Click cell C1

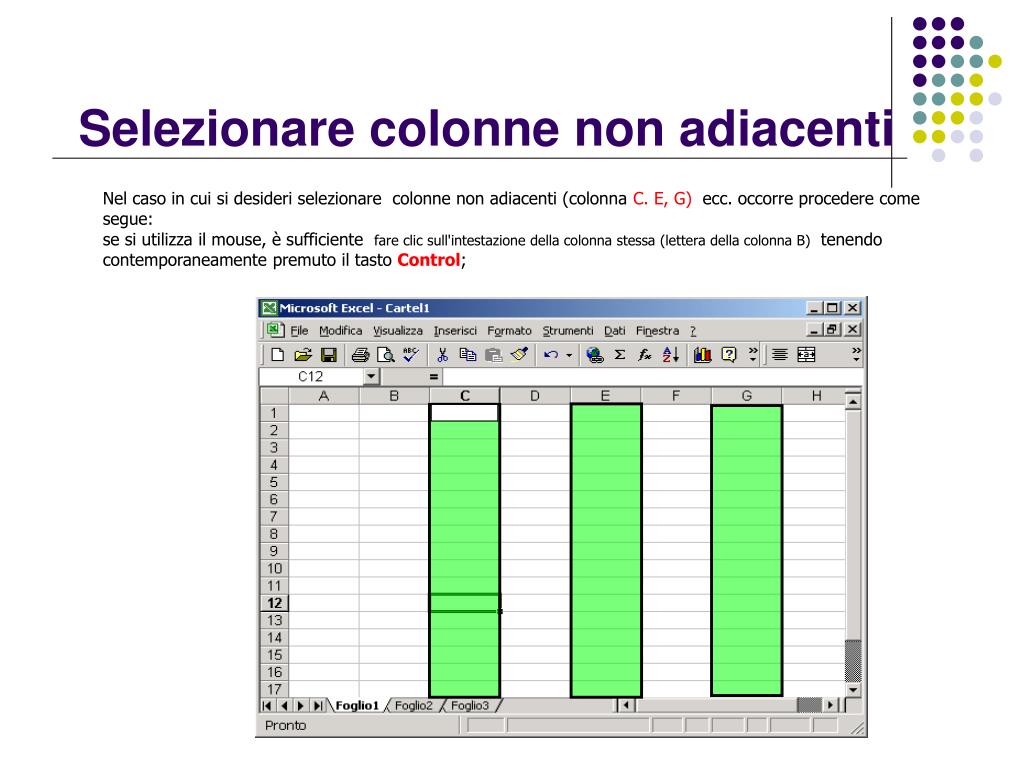click(x=464, y=413)
